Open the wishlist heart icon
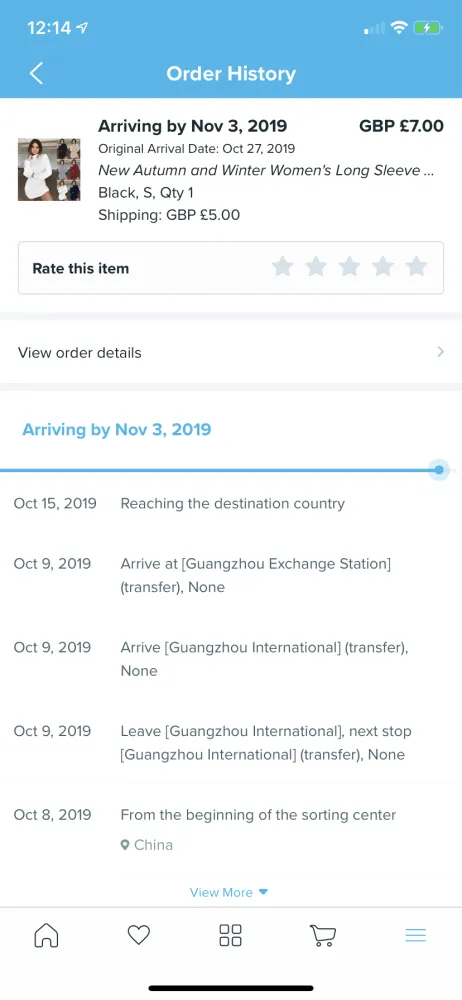 coord(138,935)
